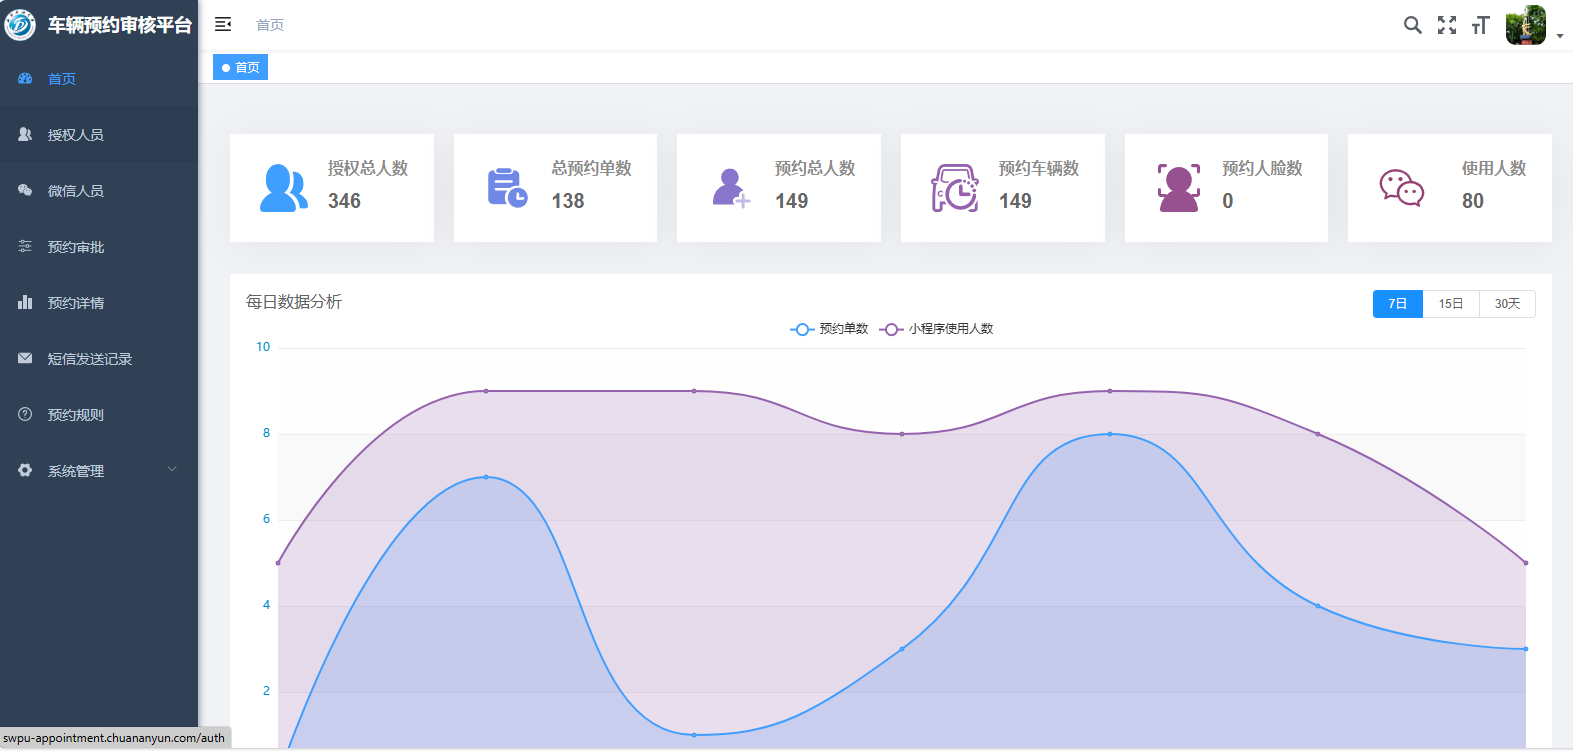1573x751 pixels.
Task: Switch the chart to 30天 range
Action: tap(1507, 304)
